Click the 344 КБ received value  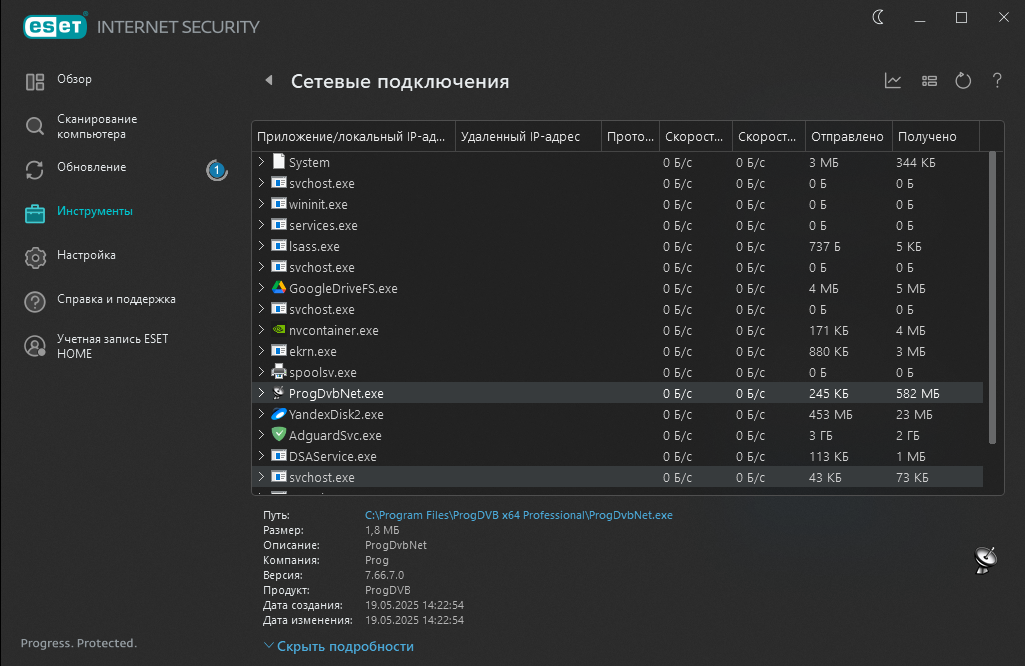pyautogui.click(x=915, y=162)
